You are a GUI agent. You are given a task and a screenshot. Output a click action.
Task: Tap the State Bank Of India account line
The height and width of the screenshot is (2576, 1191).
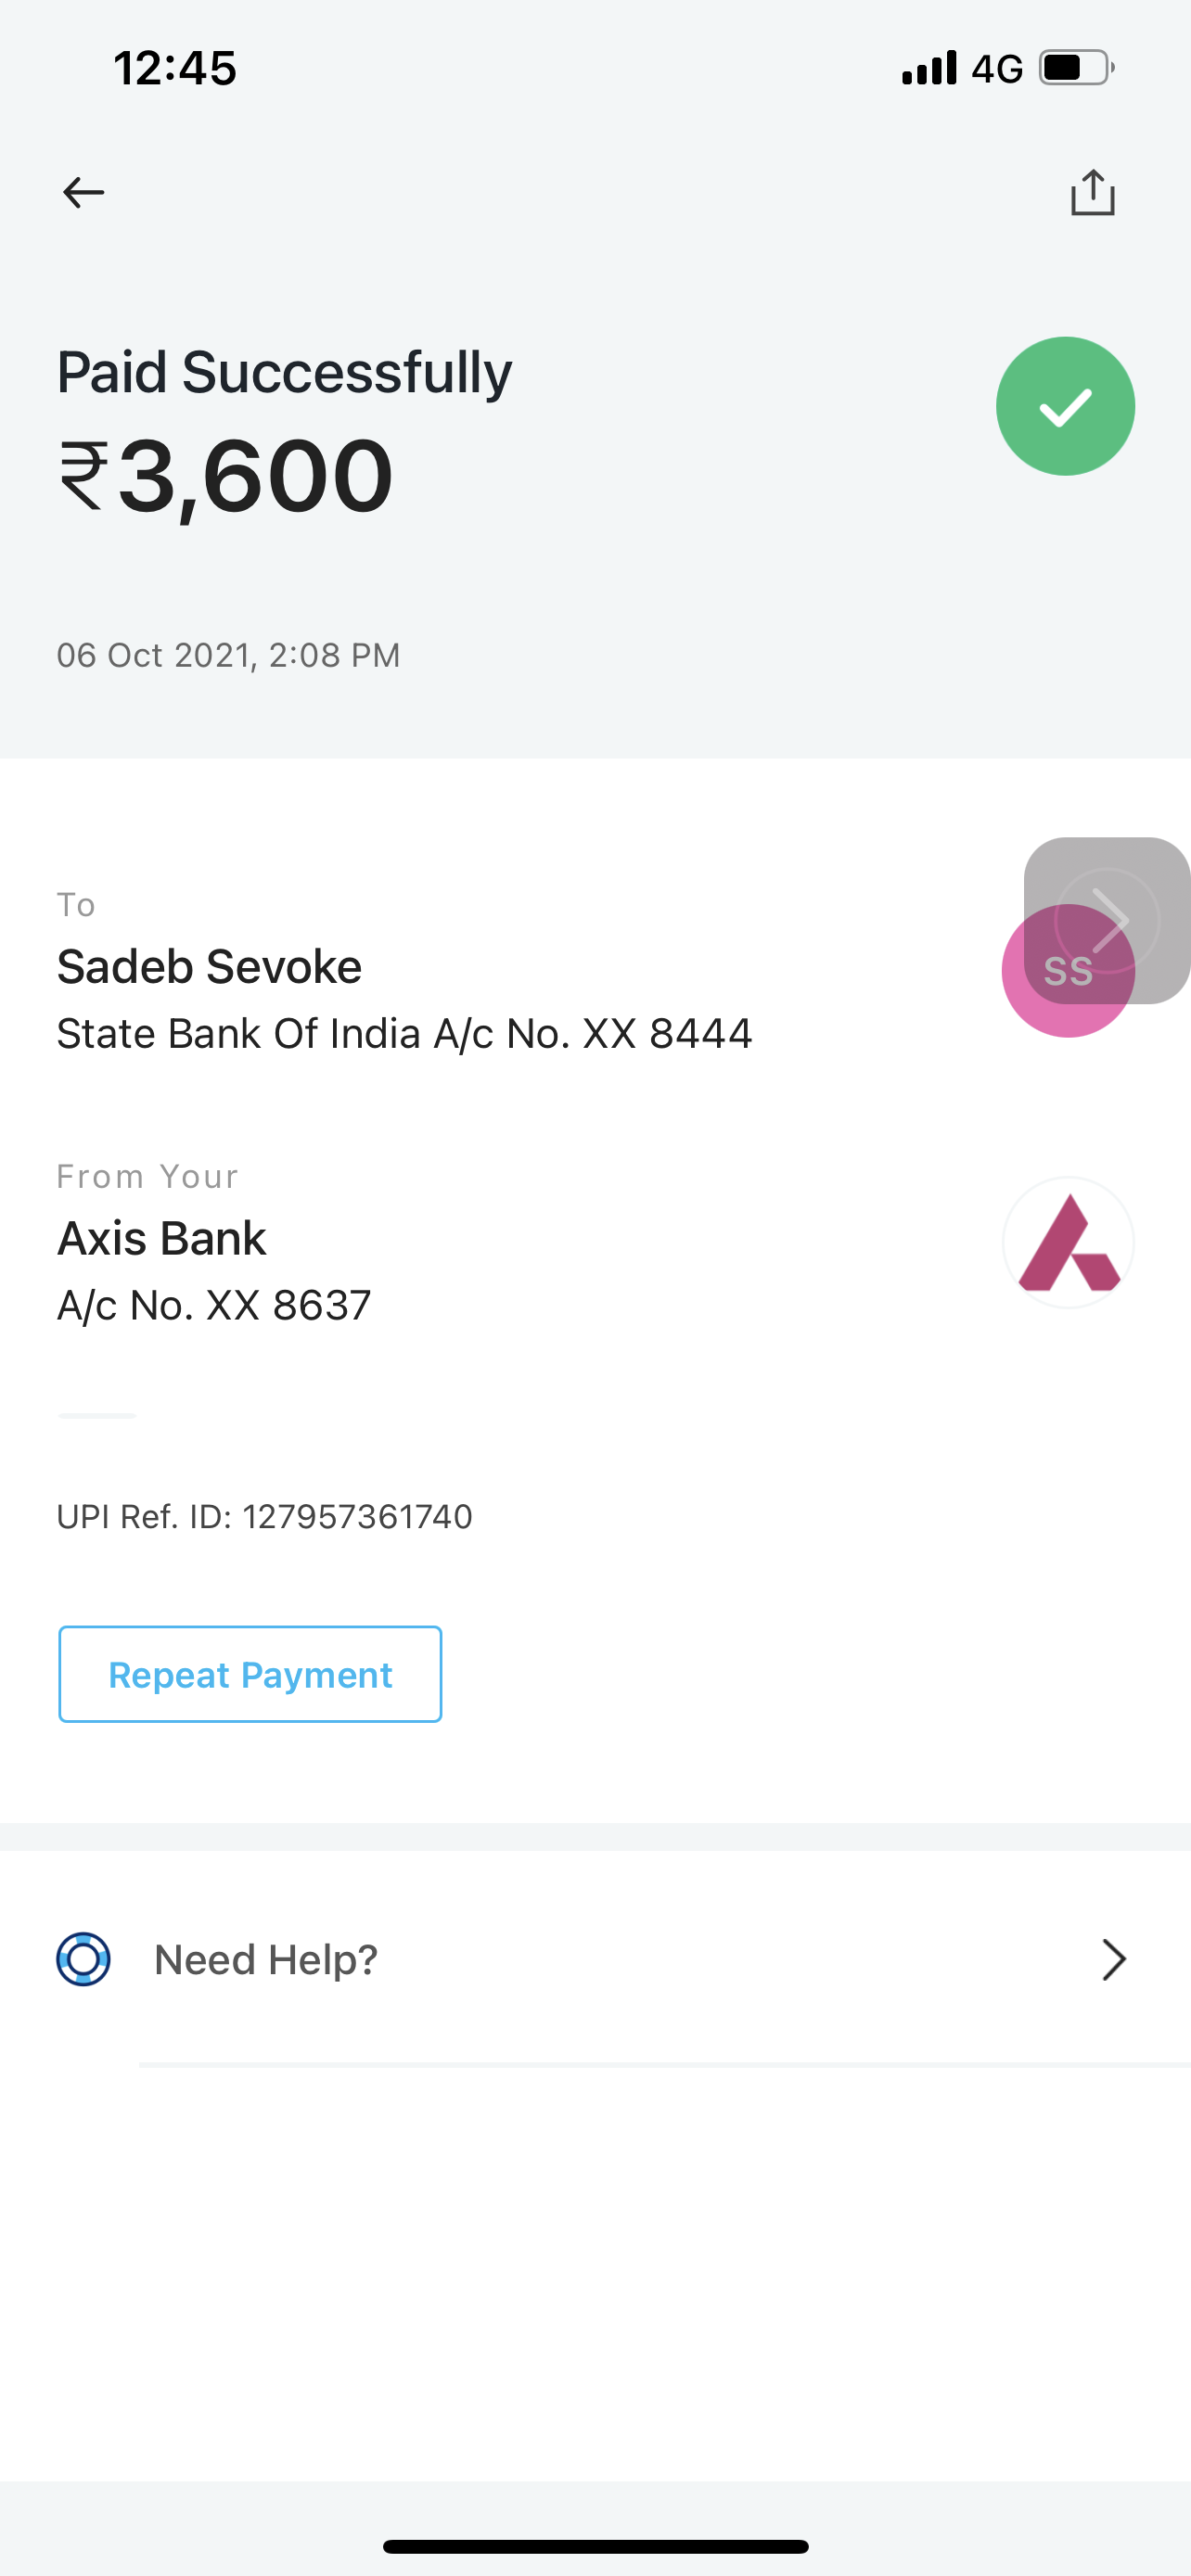coord(404,1034)
